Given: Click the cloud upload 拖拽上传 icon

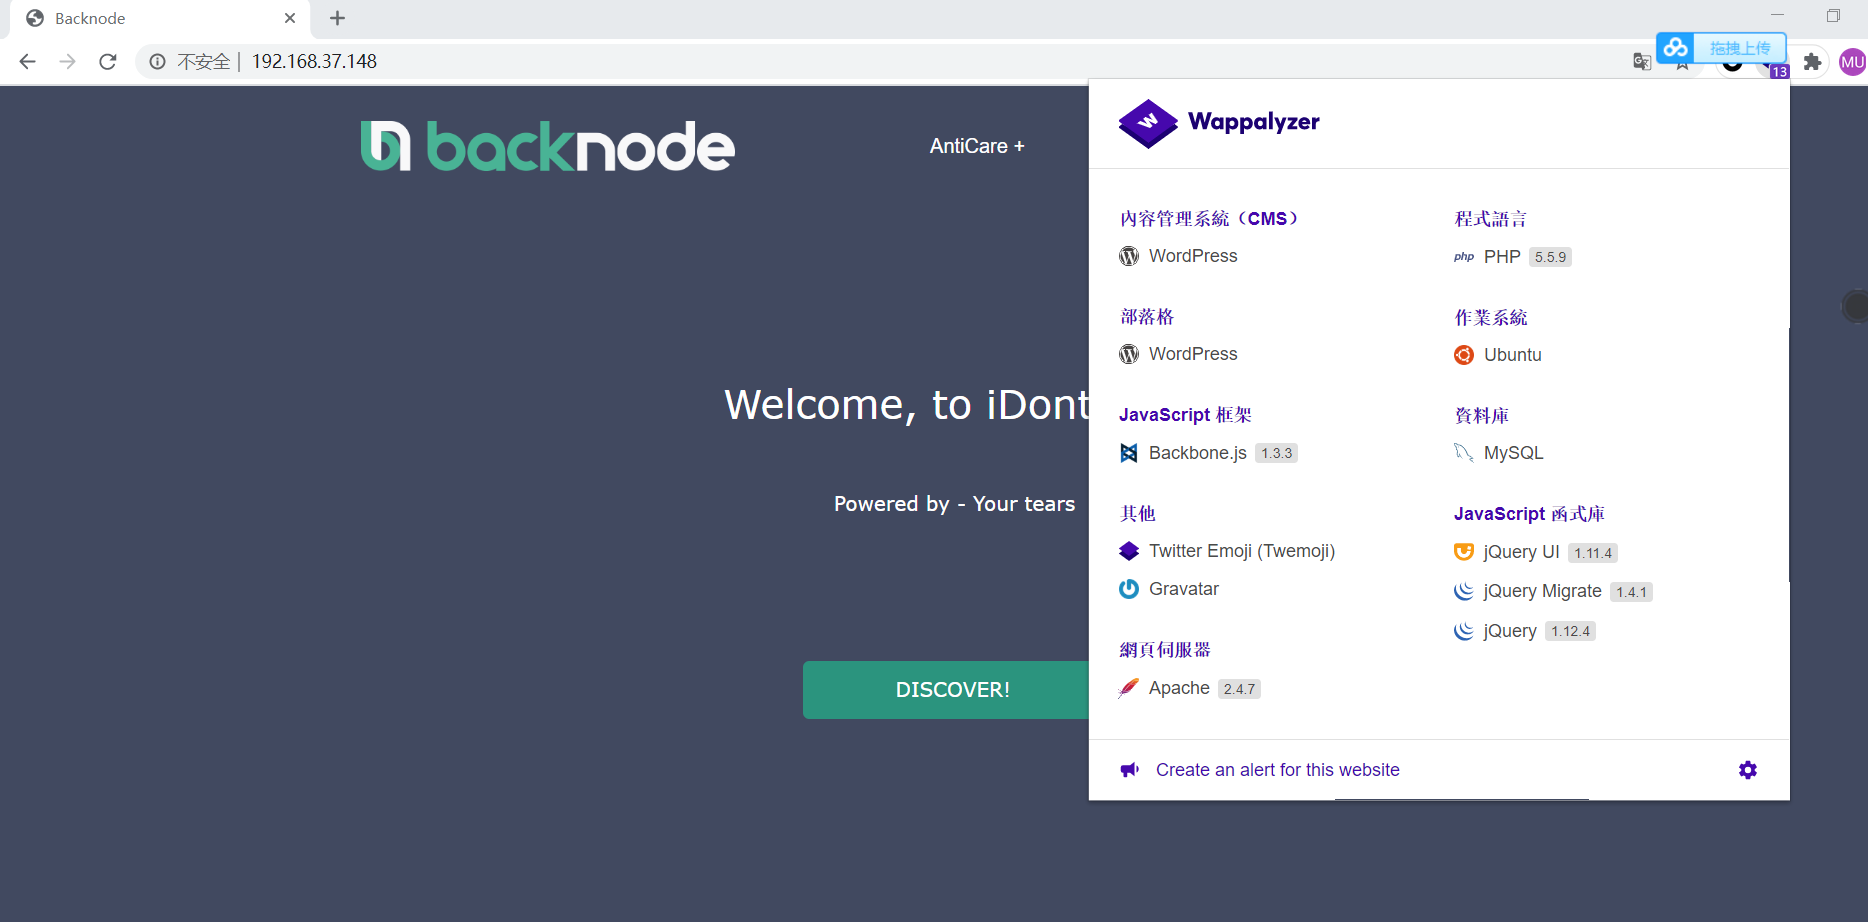Looking at the screenshot, I should (x=1676, y=48).
